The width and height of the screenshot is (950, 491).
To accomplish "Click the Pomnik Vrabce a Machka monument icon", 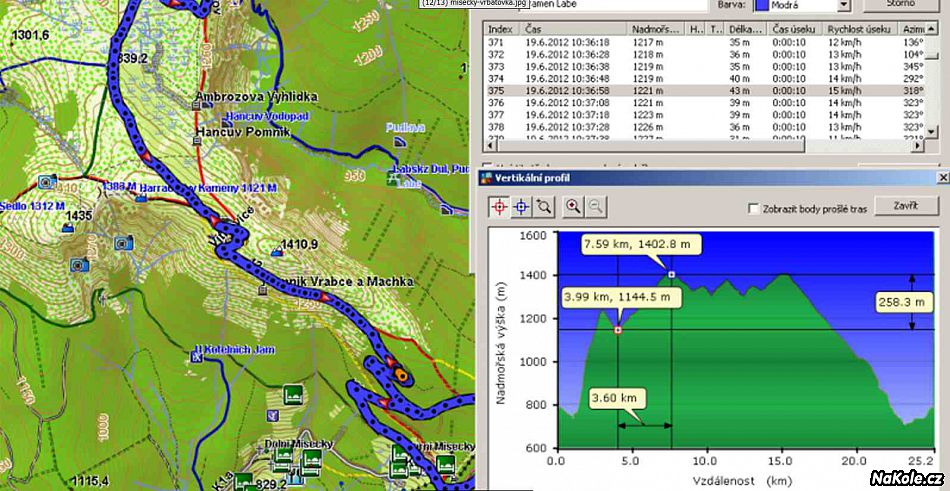I will 262,291.
